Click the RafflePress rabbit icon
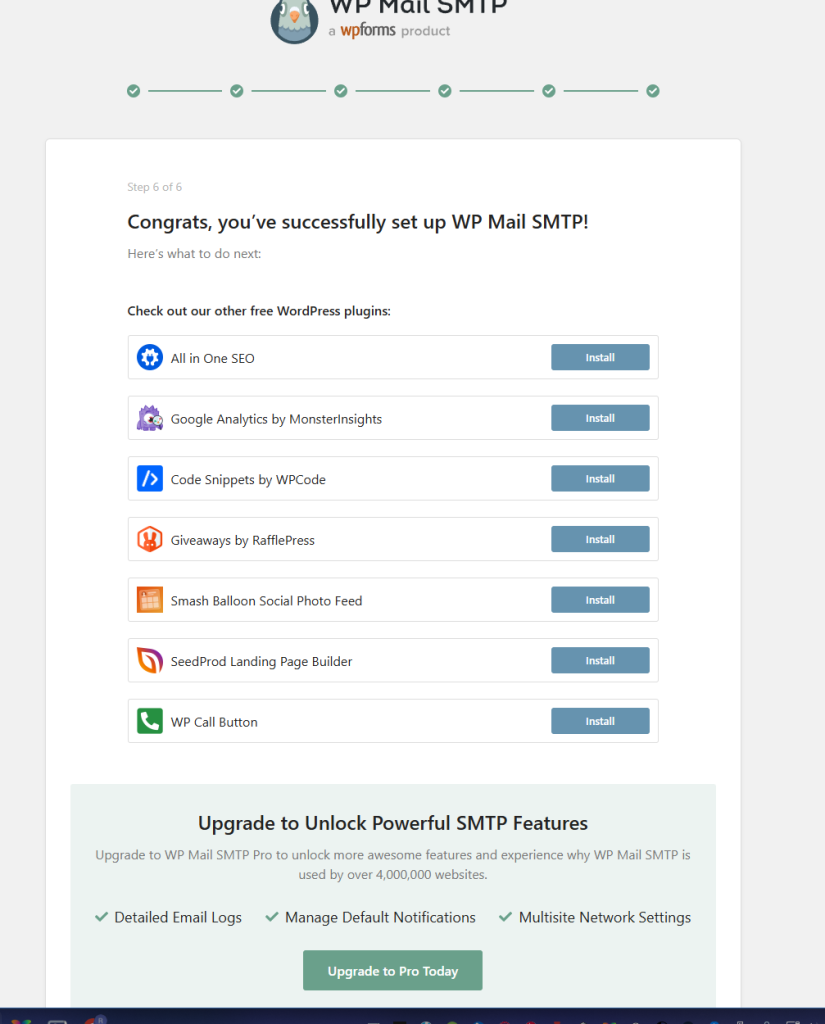This screenshot has width=825, height=1024. pos(150,540)
